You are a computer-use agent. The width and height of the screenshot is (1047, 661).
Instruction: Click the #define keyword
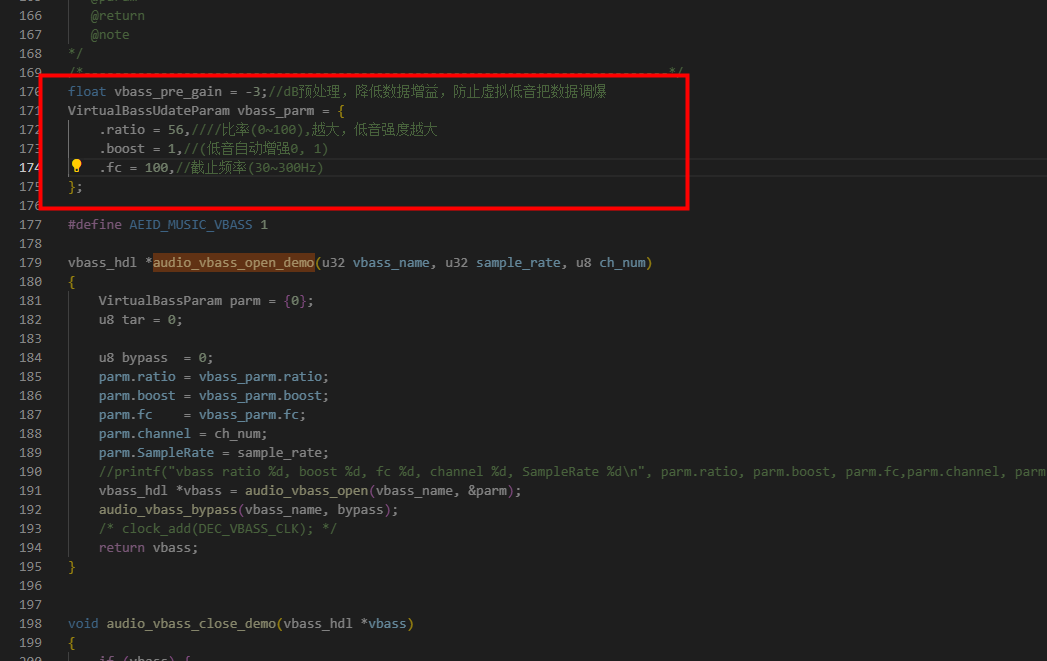pyautogui.click(x=95, y=224)
